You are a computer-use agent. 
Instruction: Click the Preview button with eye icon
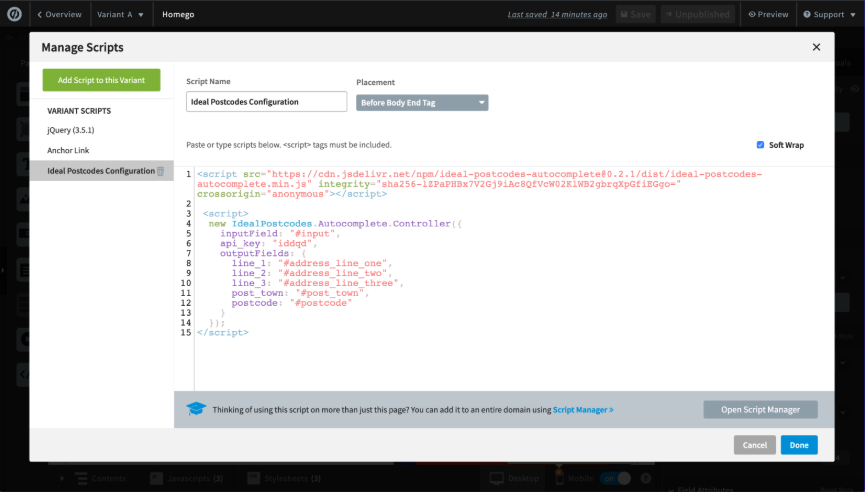[768, 14]
